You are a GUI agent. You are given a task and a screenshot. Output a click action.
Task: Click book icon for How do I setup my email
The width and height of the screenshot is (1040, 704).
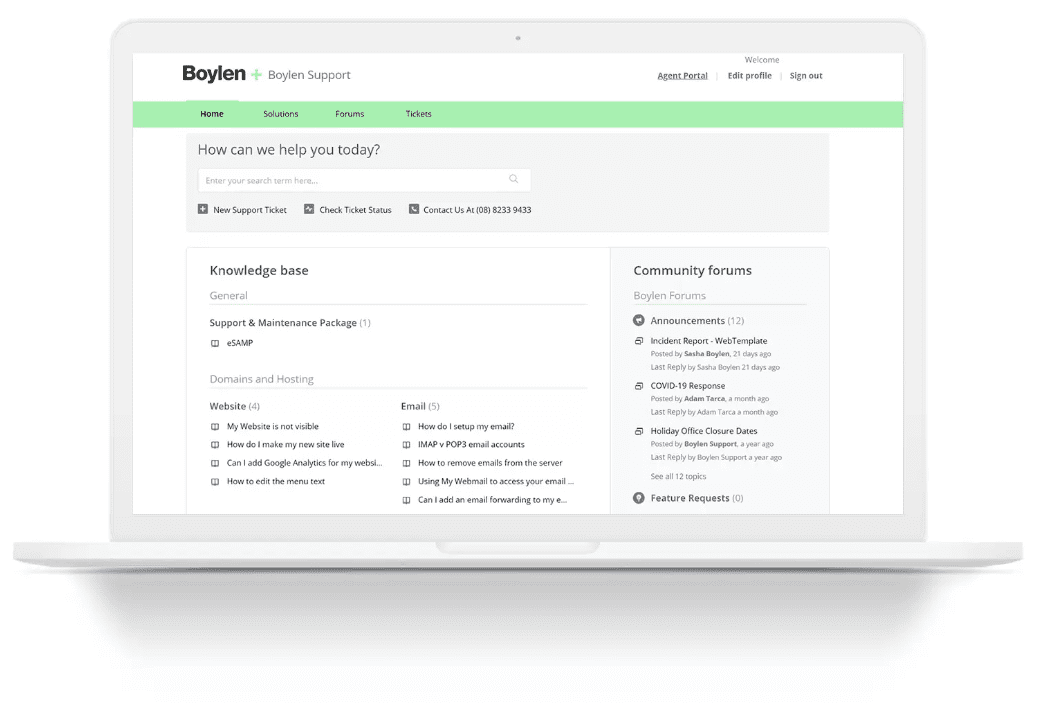pyautogui.click(x=407, y=427)
